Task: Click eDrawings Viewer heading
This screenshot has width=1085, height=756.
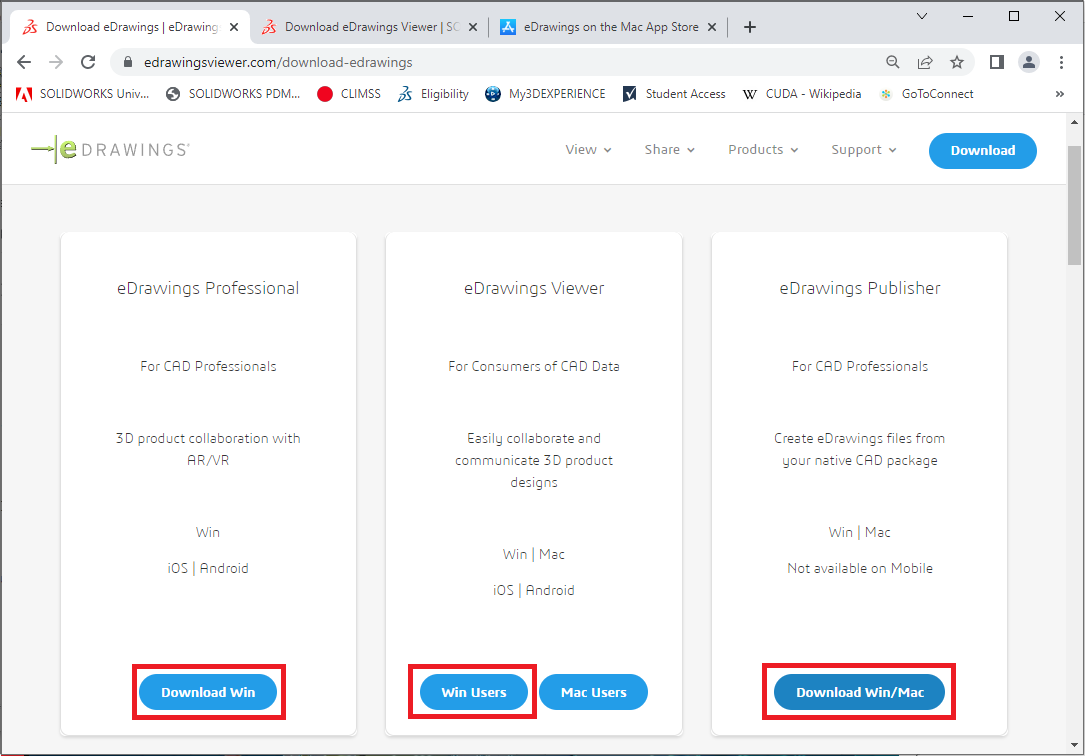Action: (x=534, y=288)
